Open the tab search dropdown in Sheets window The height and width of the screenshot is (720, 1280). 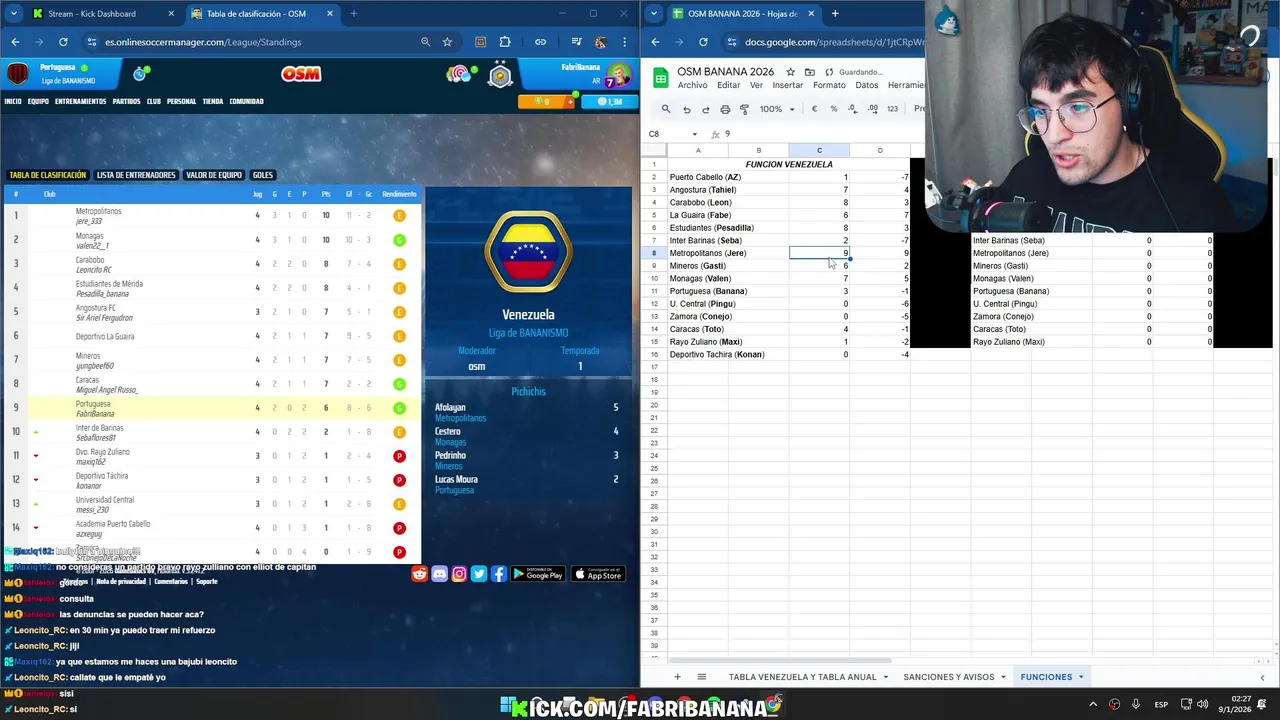[655, 14]
